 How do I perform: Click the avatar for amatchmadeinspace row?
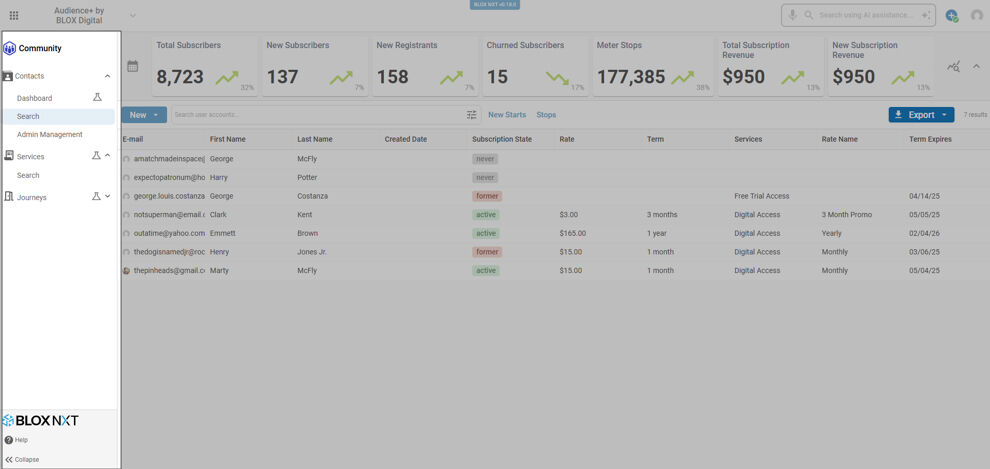126,159
